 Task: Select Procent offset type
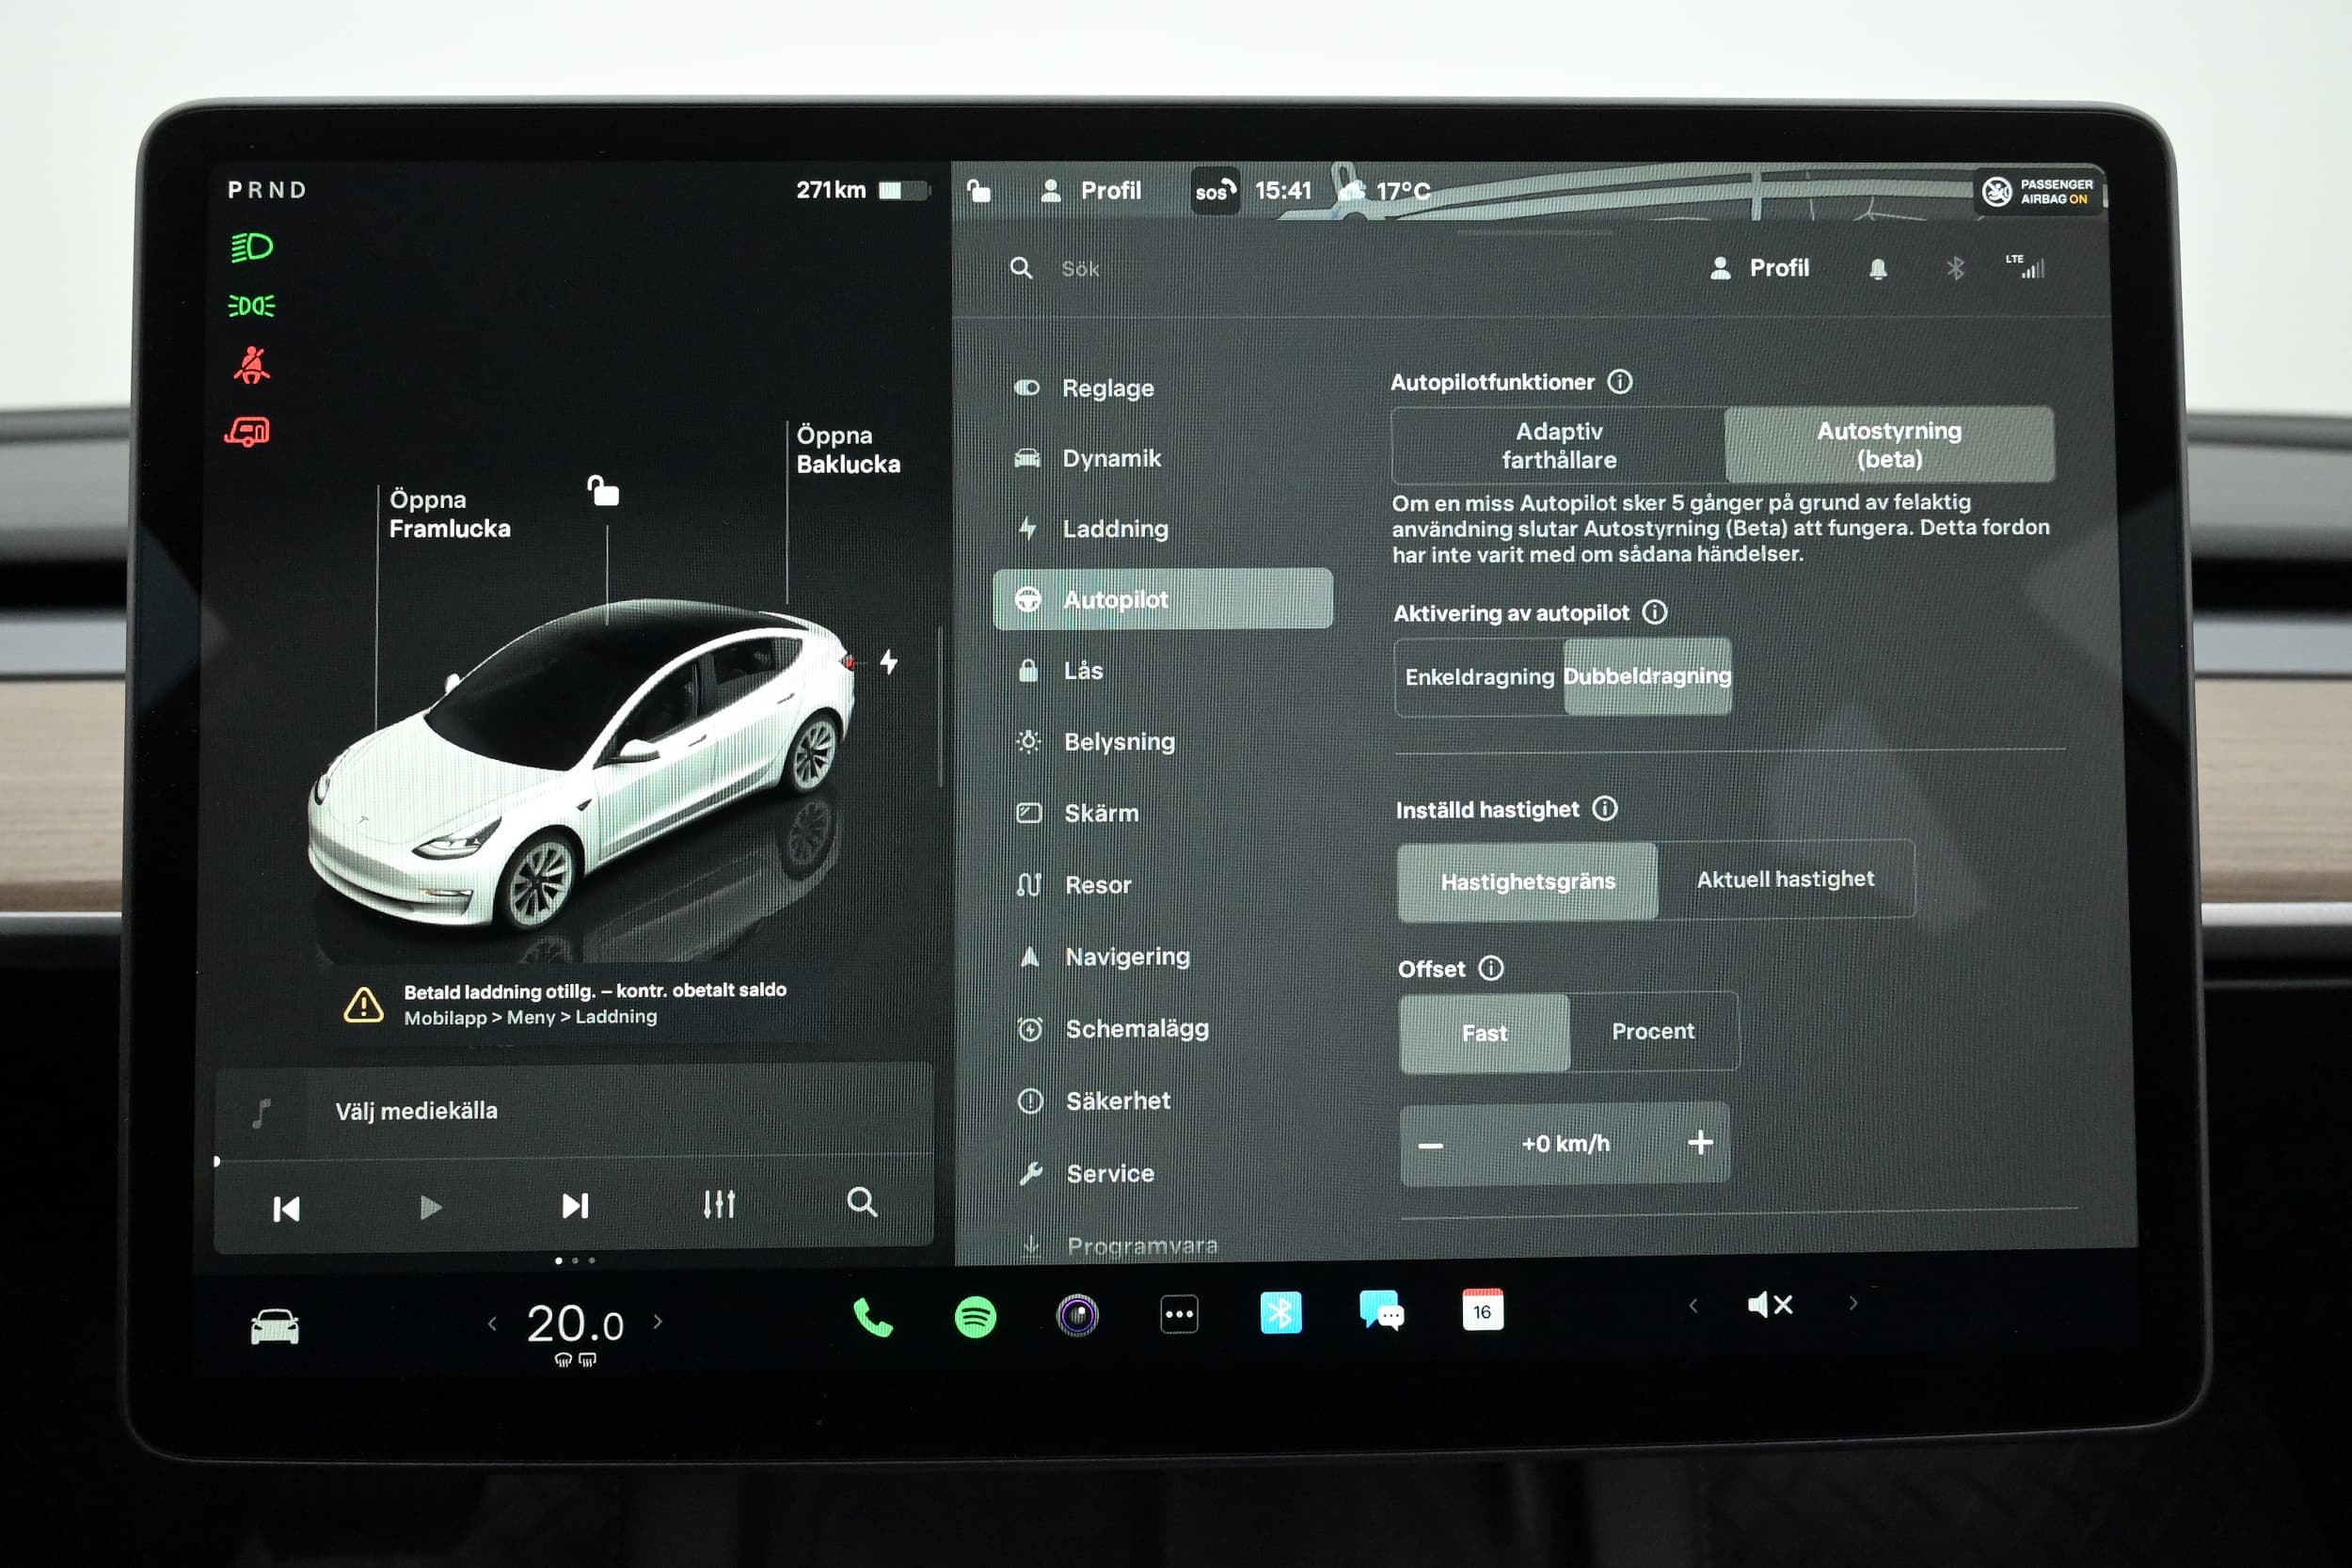pyautogui.click(x=1653, y=1031)
